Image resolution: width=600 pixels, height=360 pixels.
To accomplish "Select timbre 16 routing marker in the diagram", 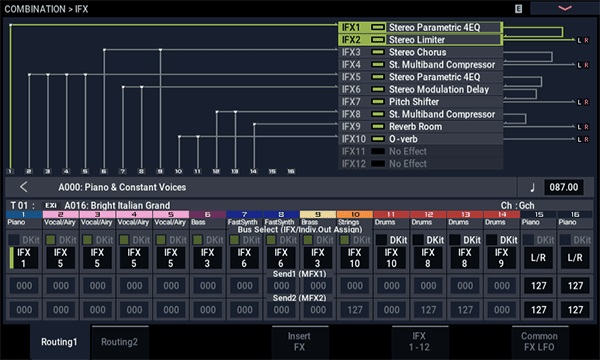I will pyautogui.click(x=291, y=171).
